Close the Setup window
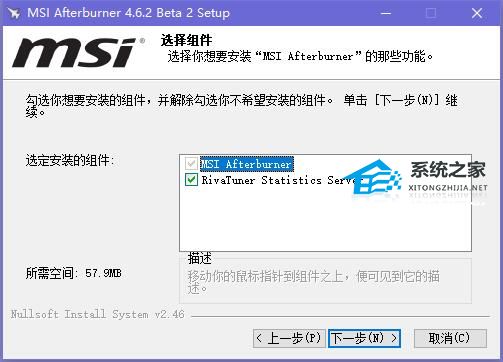The width and height of the screenshot is (503, 362). pos(477,13)
